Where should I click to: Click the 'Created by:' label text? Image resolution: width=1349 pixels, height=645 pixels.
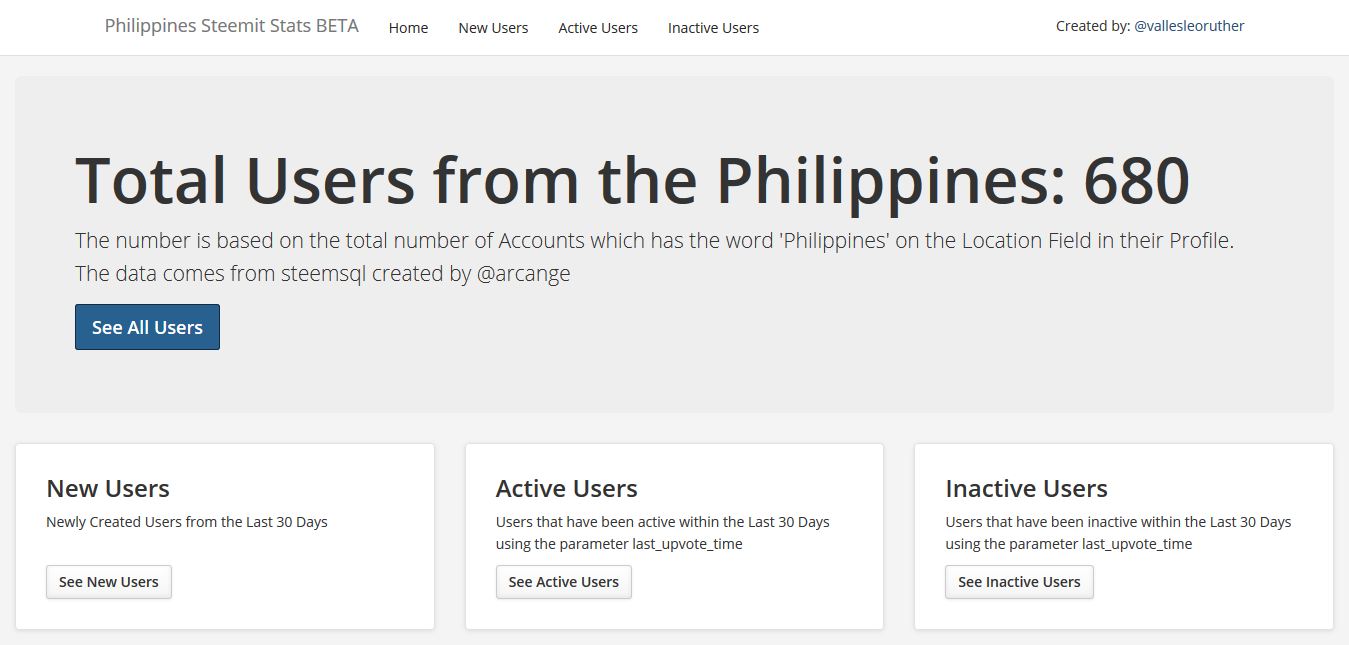point(1092,26)
